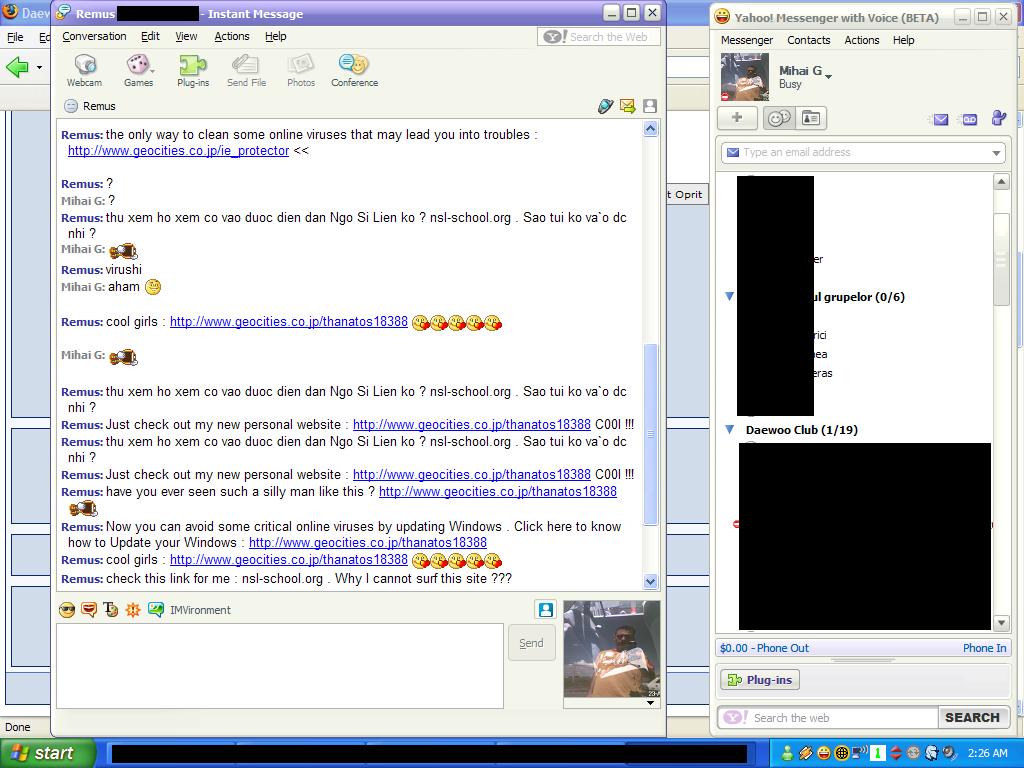This screenshot has height=768, width=1024.
Task: Click the contact profile icon beside Remus's name
Action: click(x=650, y=106)
